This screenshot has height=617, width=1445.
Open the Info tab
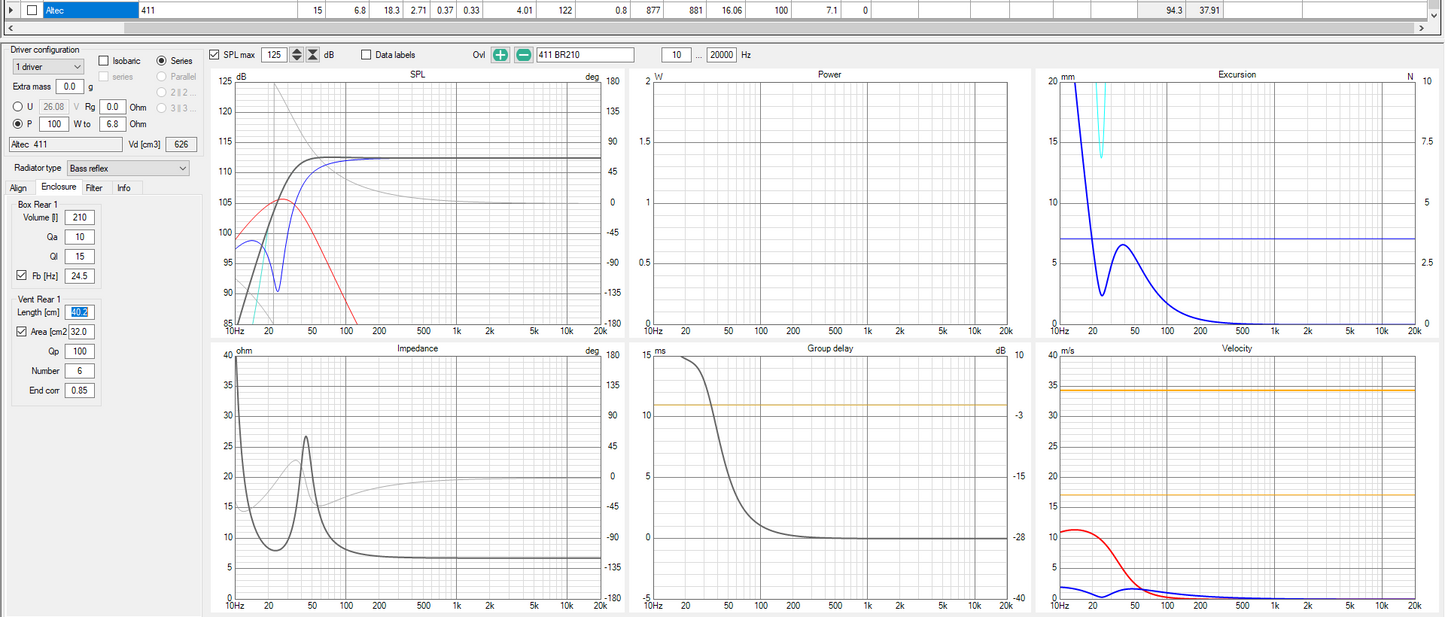coord(123,188)
